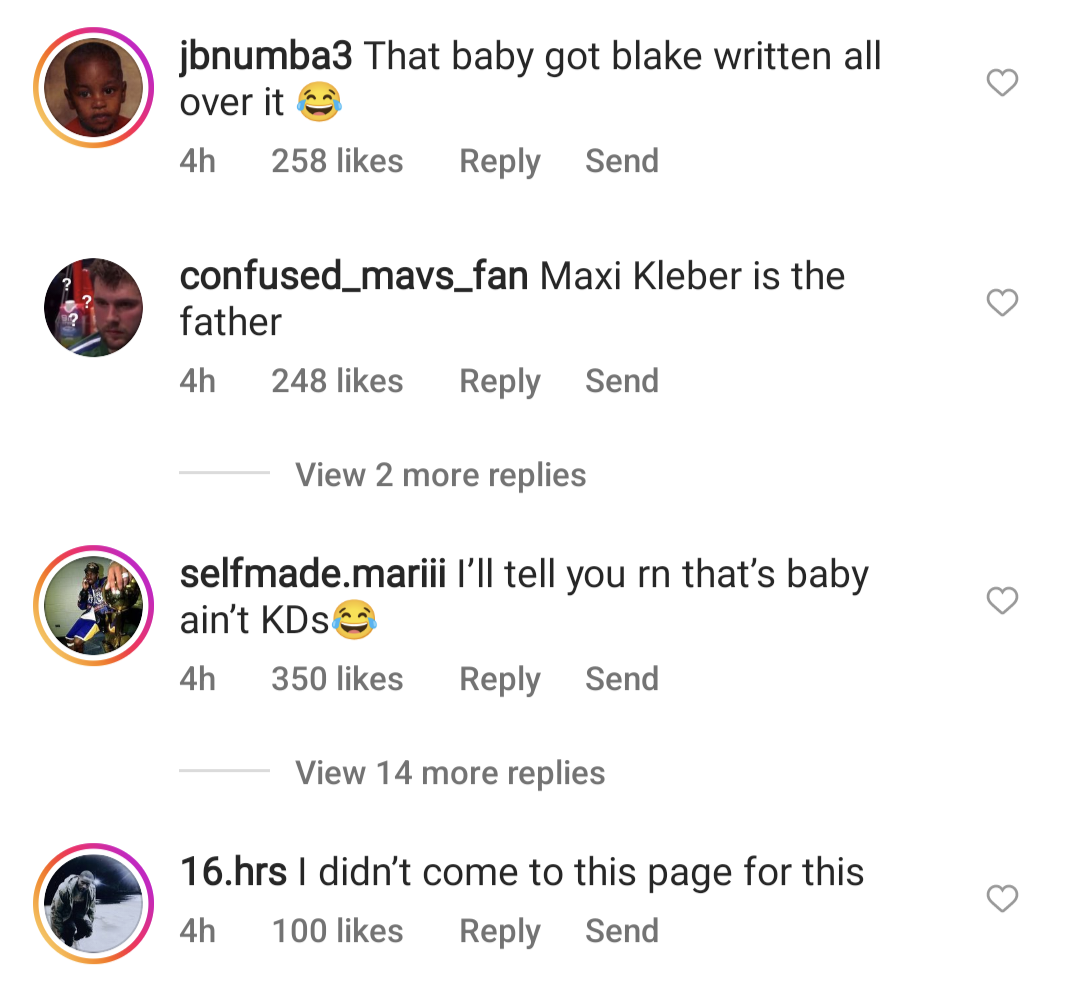
Task: Open 16.hrs profile avatar
Action: pyautogui.click(x=93, y=903)
